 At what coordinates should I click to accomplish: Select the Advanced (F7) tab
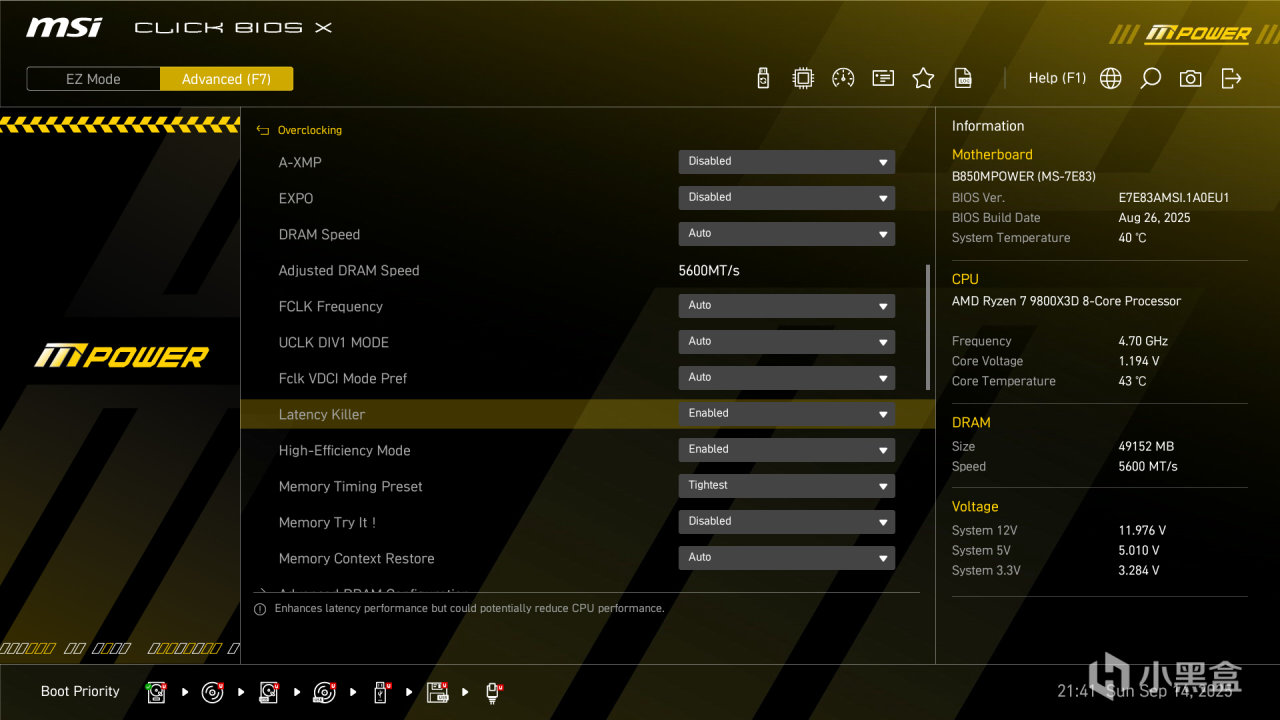coord(226,79)
